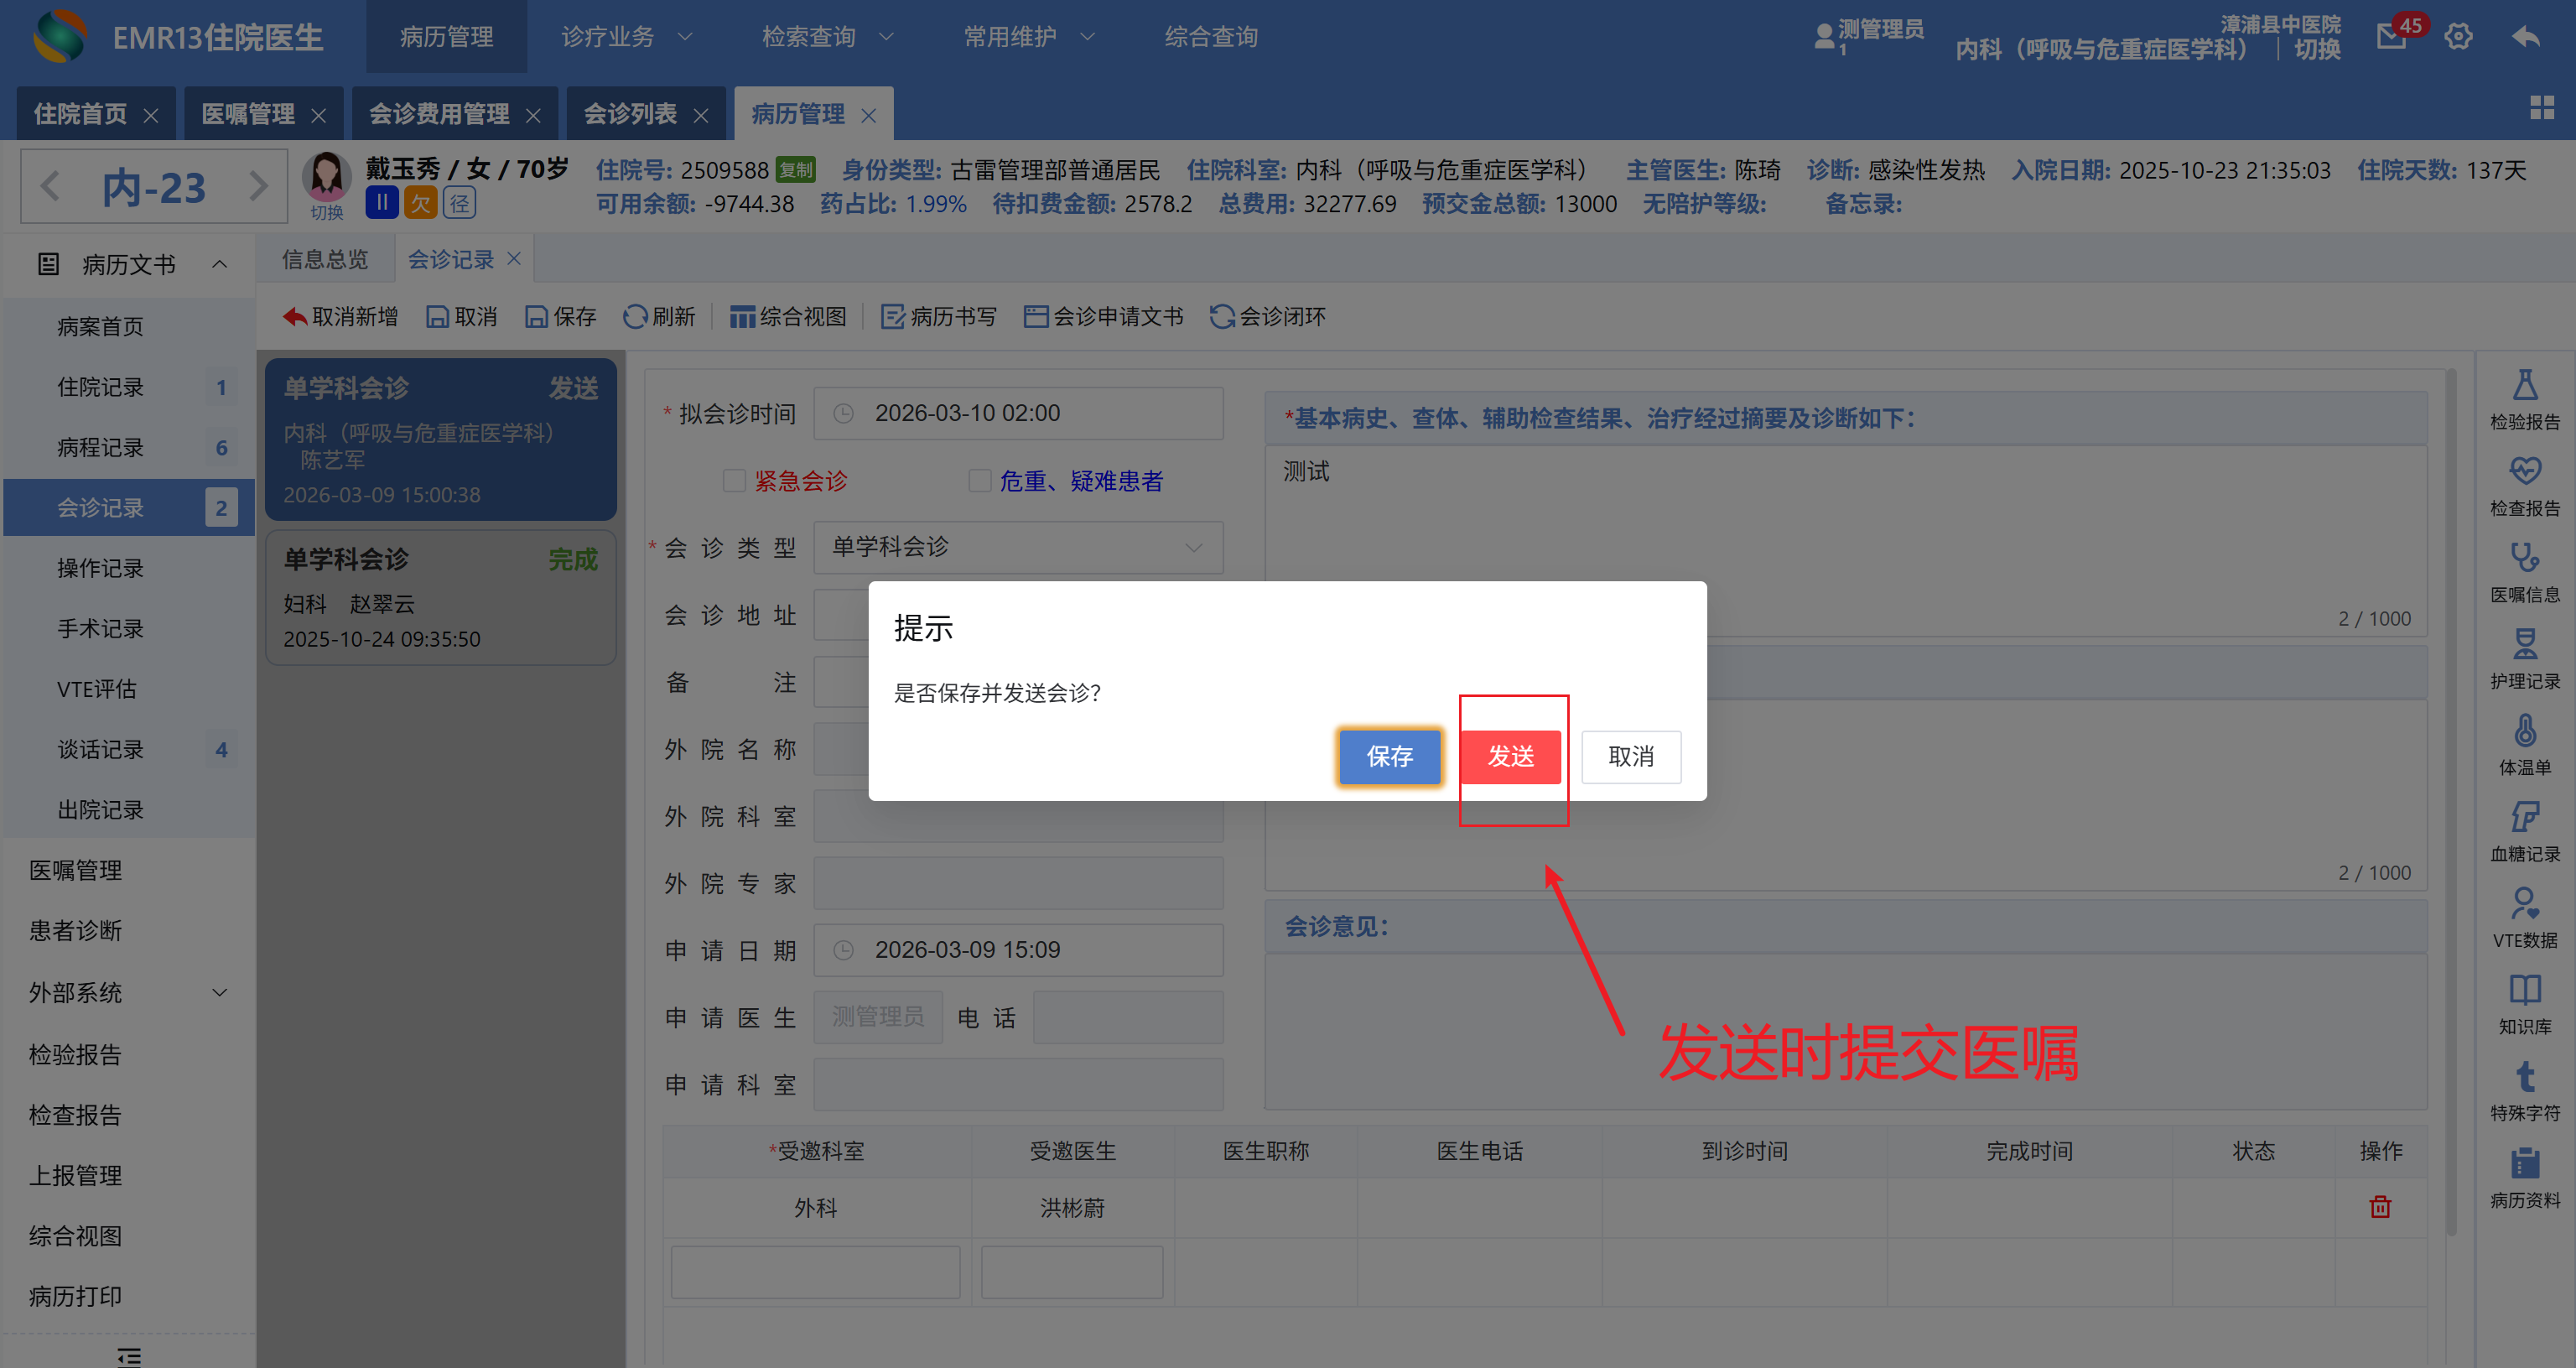Open the 血糖记录 icon
The image size is (2576, 1368).
(x=2524, y=819)
